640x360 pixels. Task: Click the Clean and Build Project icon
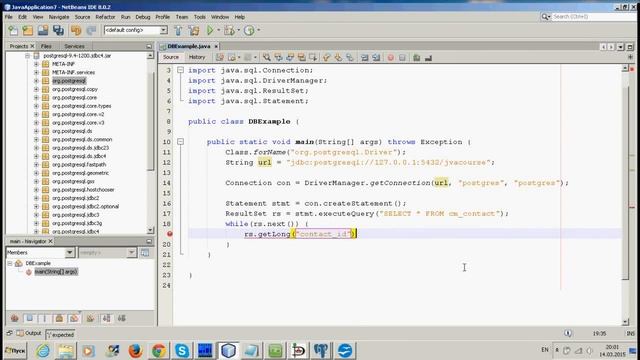pyautogui.click(x=194, y=30)
